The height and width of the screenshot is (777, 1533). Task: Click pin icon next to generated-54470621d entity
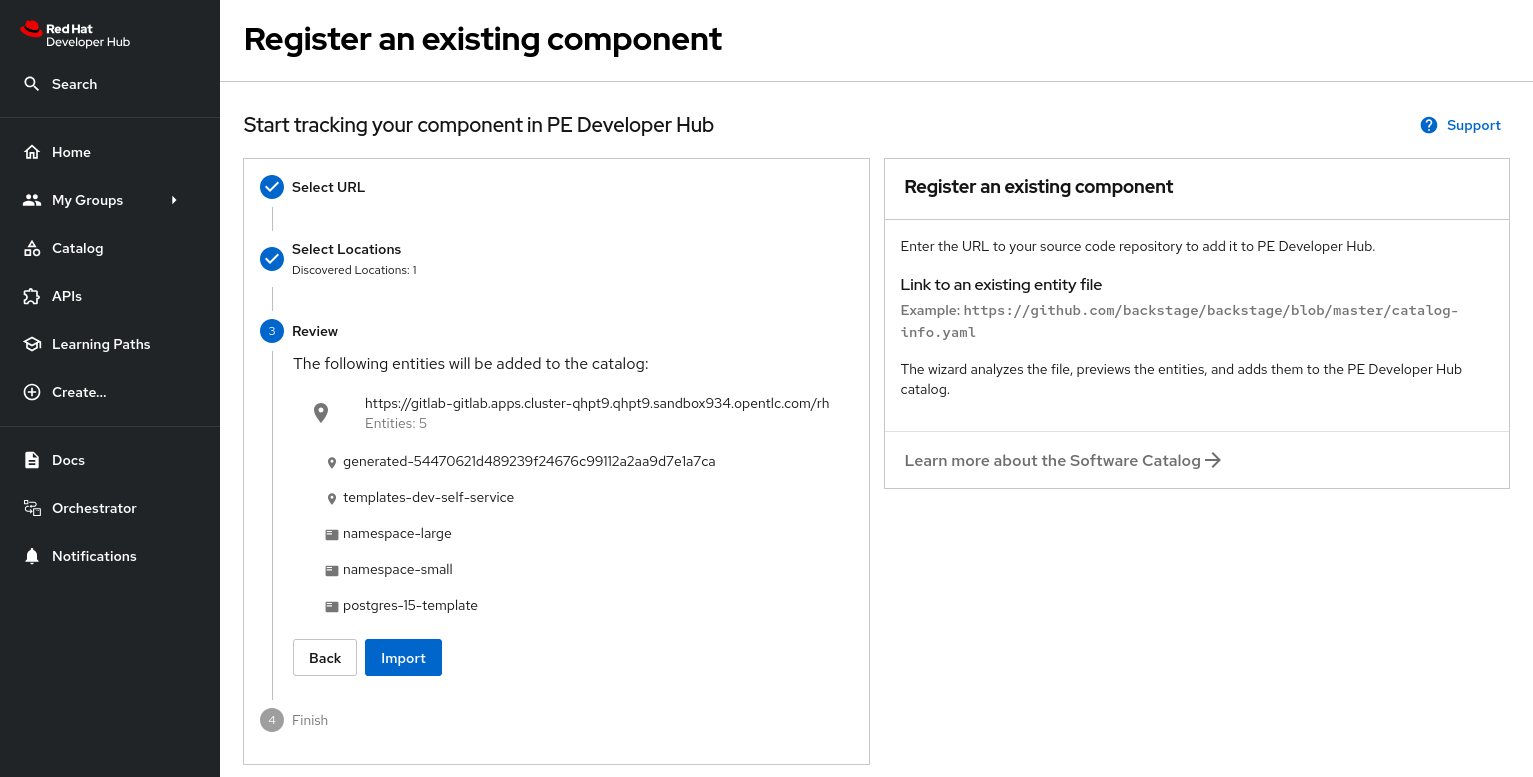pos(332,463)
